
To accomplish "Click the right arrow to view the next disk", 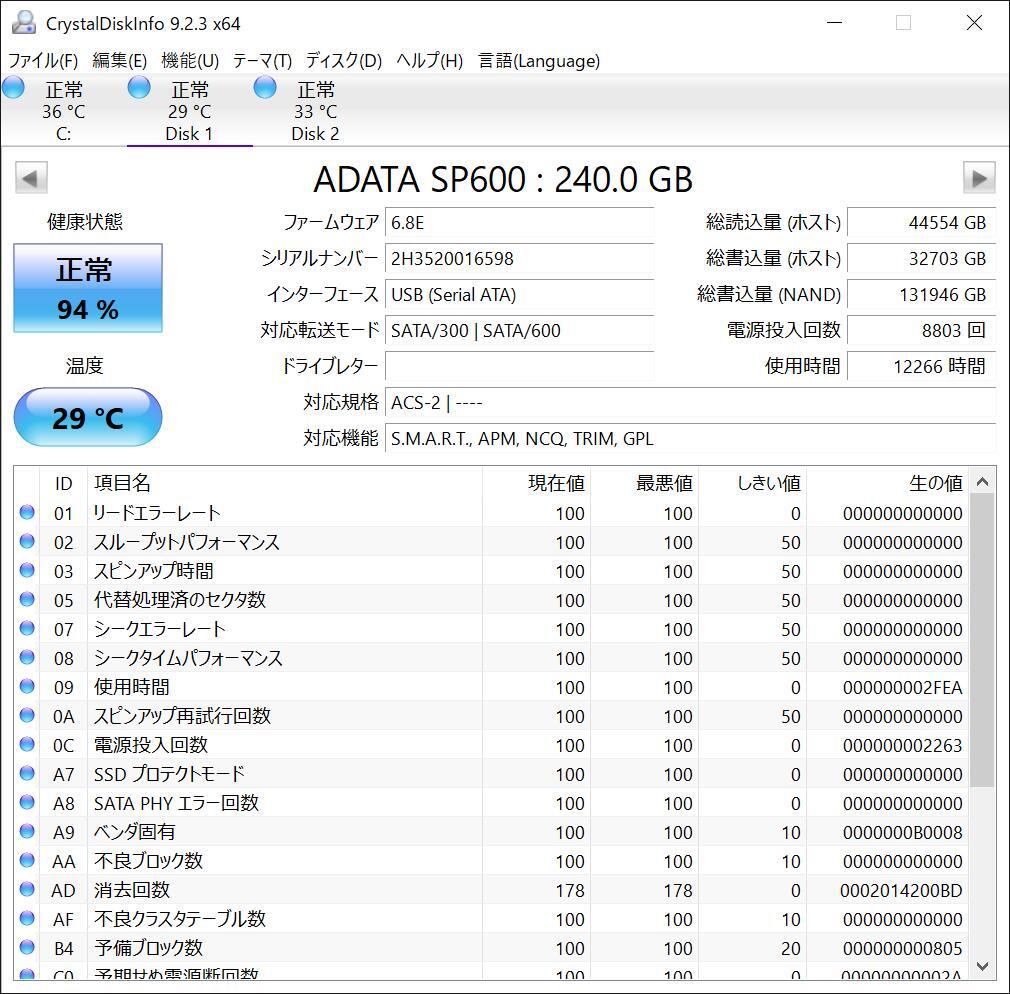I will point(979,177).
